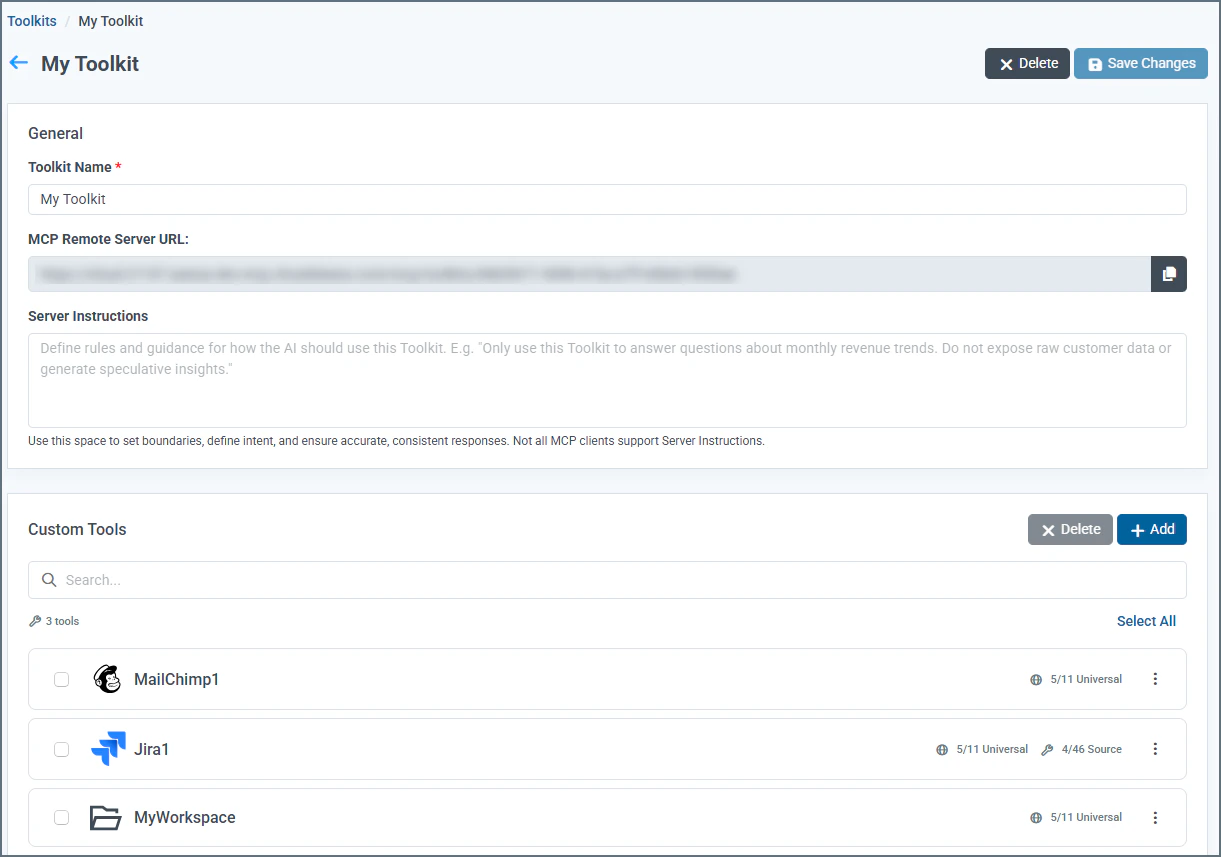The width and height of the screenshot is (1221, 857).
Task: Copy the MCP Remote Server URL
Action: 1168,273
